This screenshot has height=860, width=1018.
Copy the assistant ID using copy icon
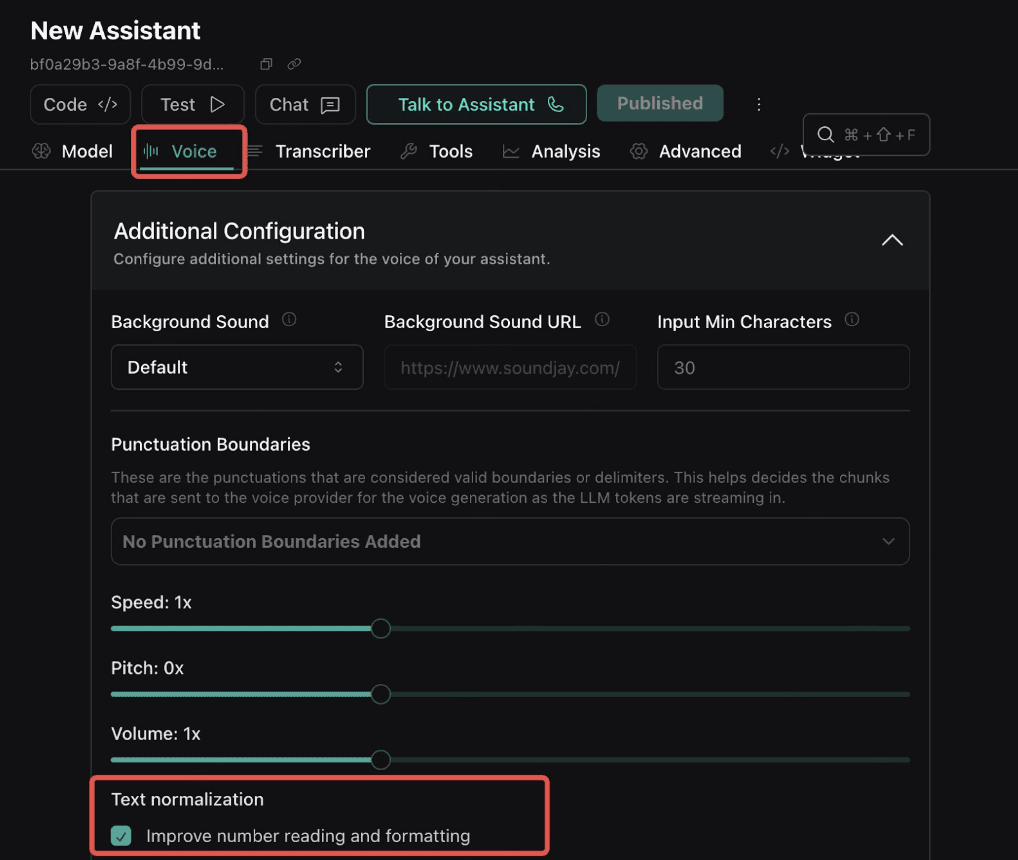pyautogui.click(x=266, y=64)
